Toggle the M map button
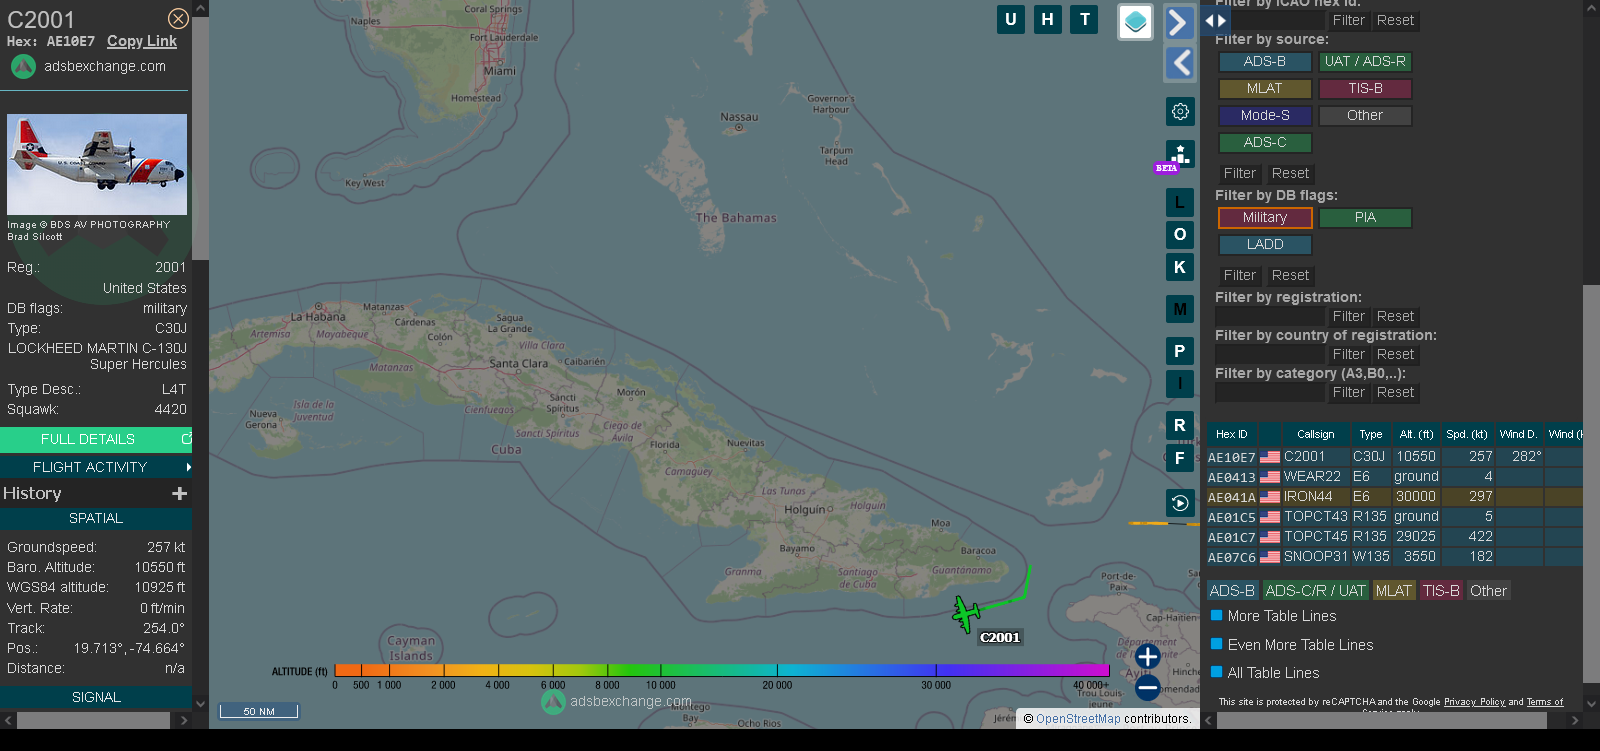Image resolution: width=1600 pixels, height=751 pixels. [1180, 309]
